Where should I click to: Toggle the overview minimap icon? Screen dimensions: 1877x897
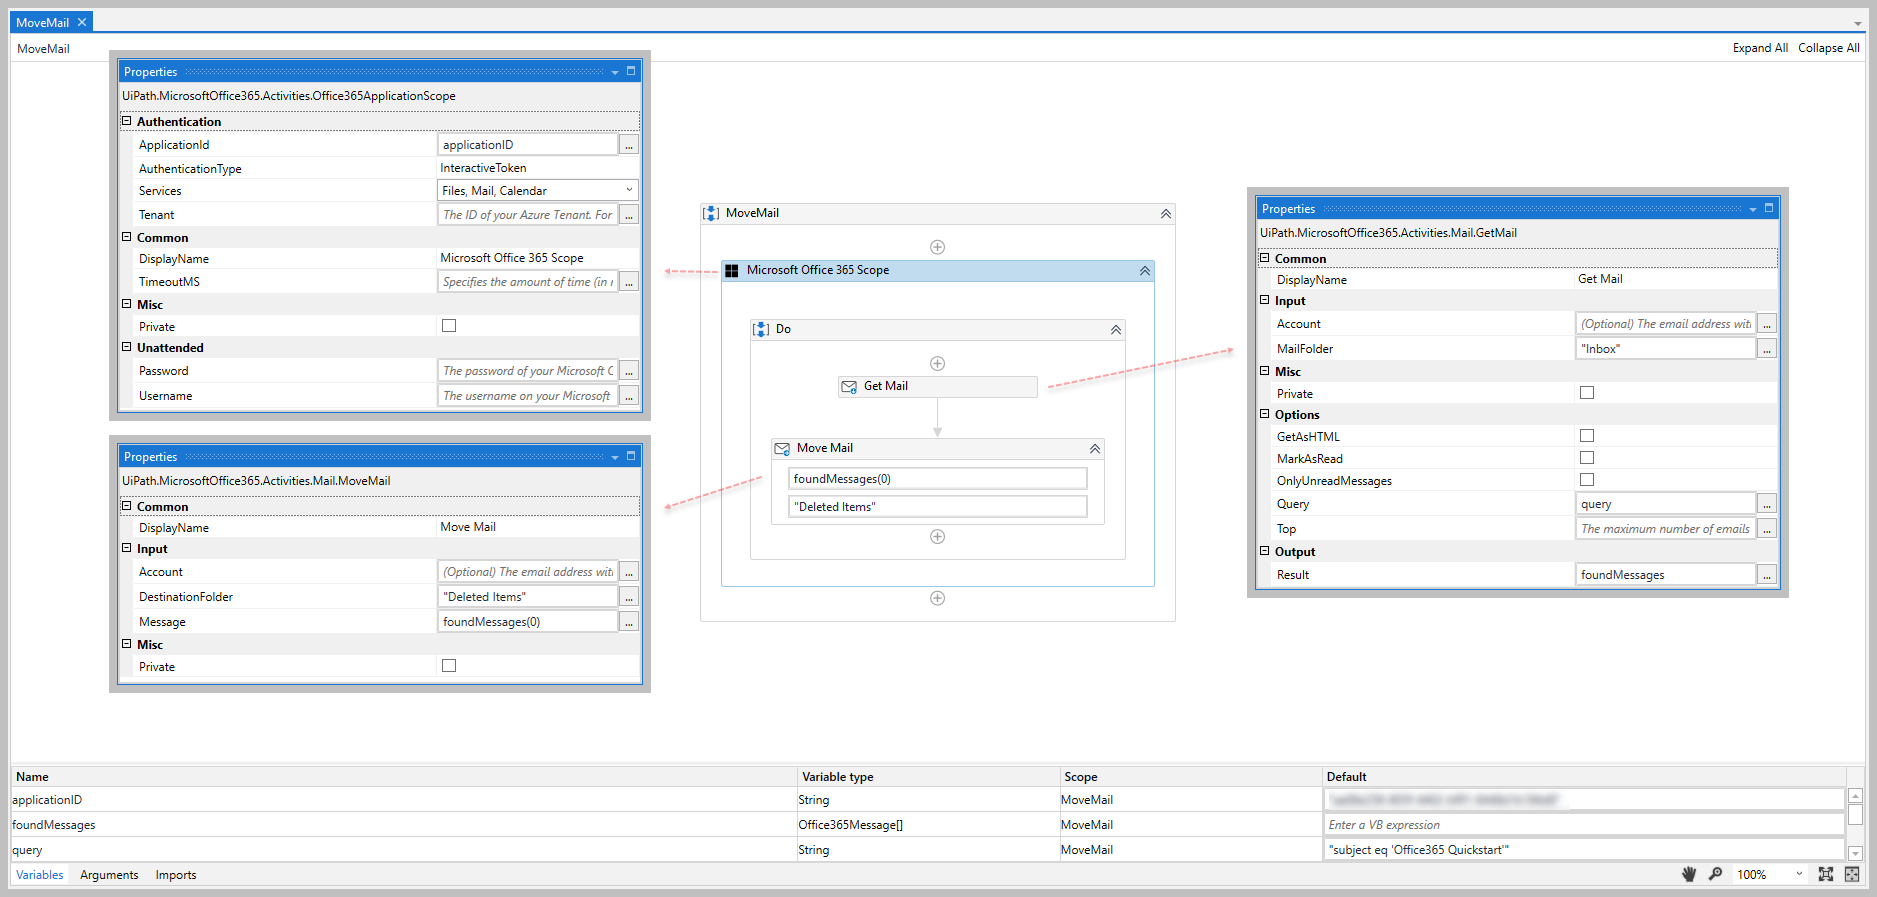(x=1852, y=874)
